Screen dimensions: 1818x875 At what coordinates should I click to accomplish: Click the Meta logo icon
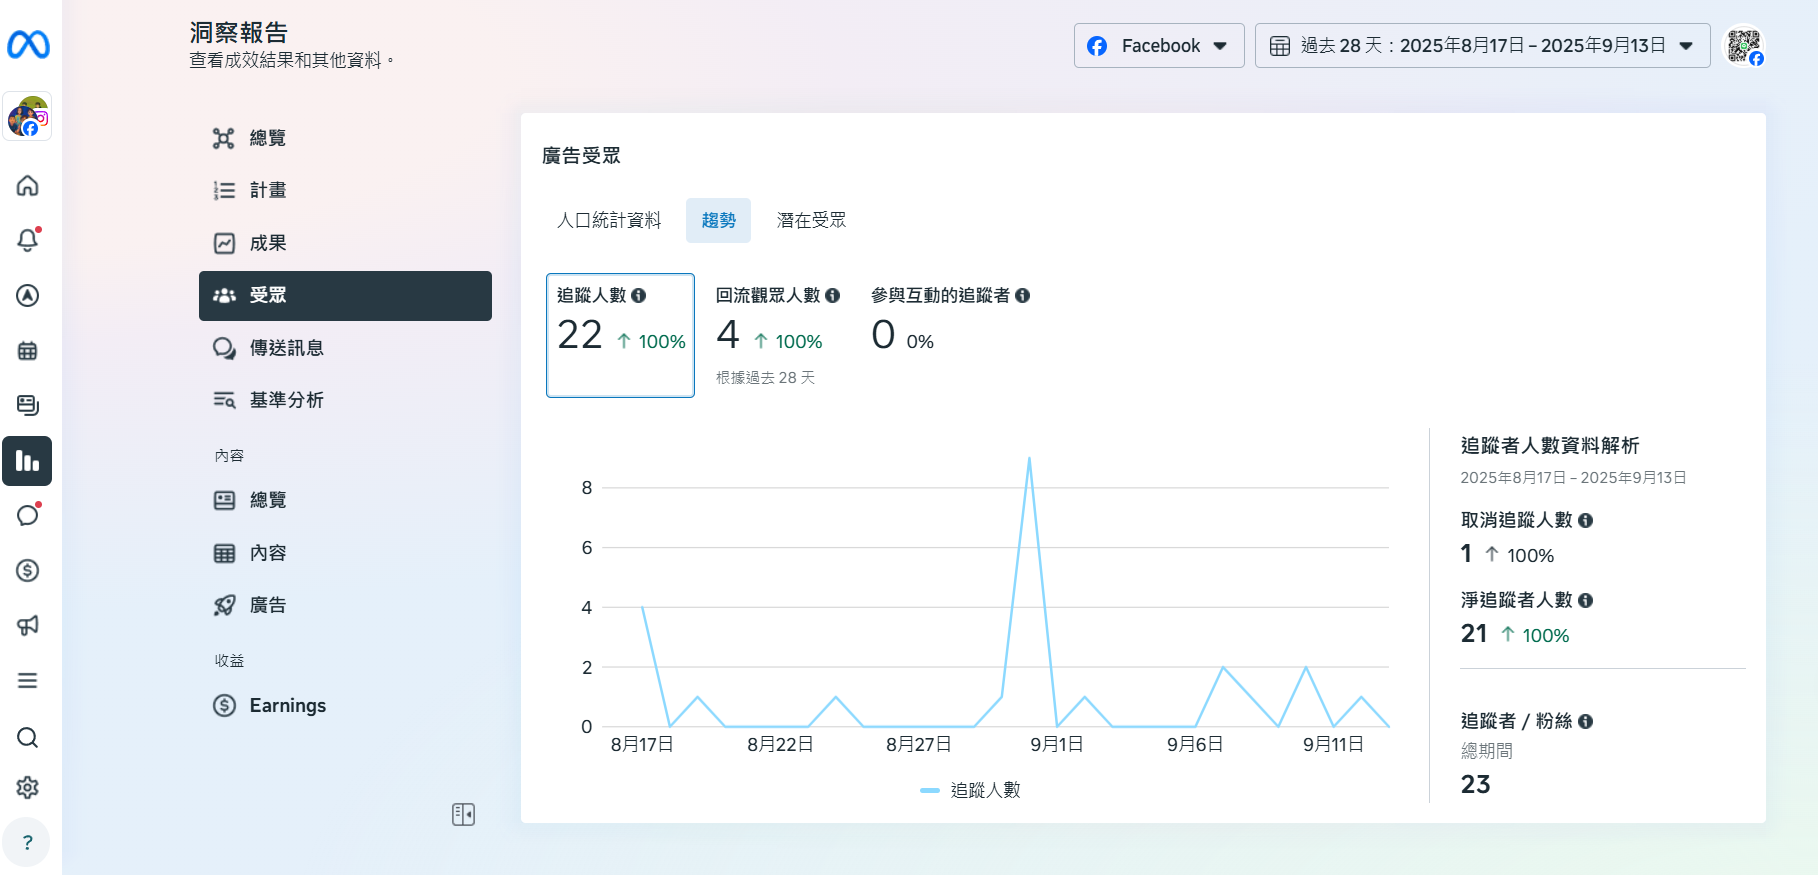pos(28,45)
